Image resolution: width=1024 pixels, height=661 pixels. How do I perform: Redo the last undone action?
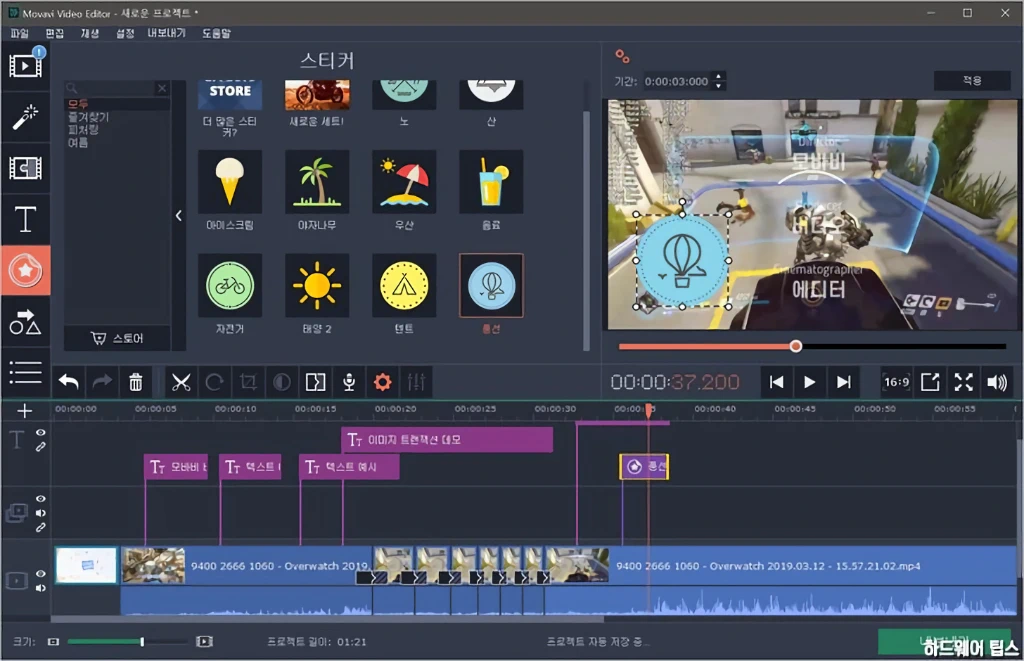click(102, 382)
